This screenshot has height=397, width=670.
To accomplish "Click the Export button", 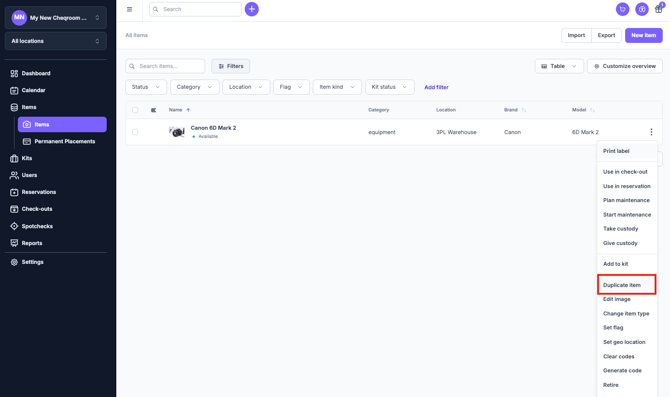I will coord(606,35).
